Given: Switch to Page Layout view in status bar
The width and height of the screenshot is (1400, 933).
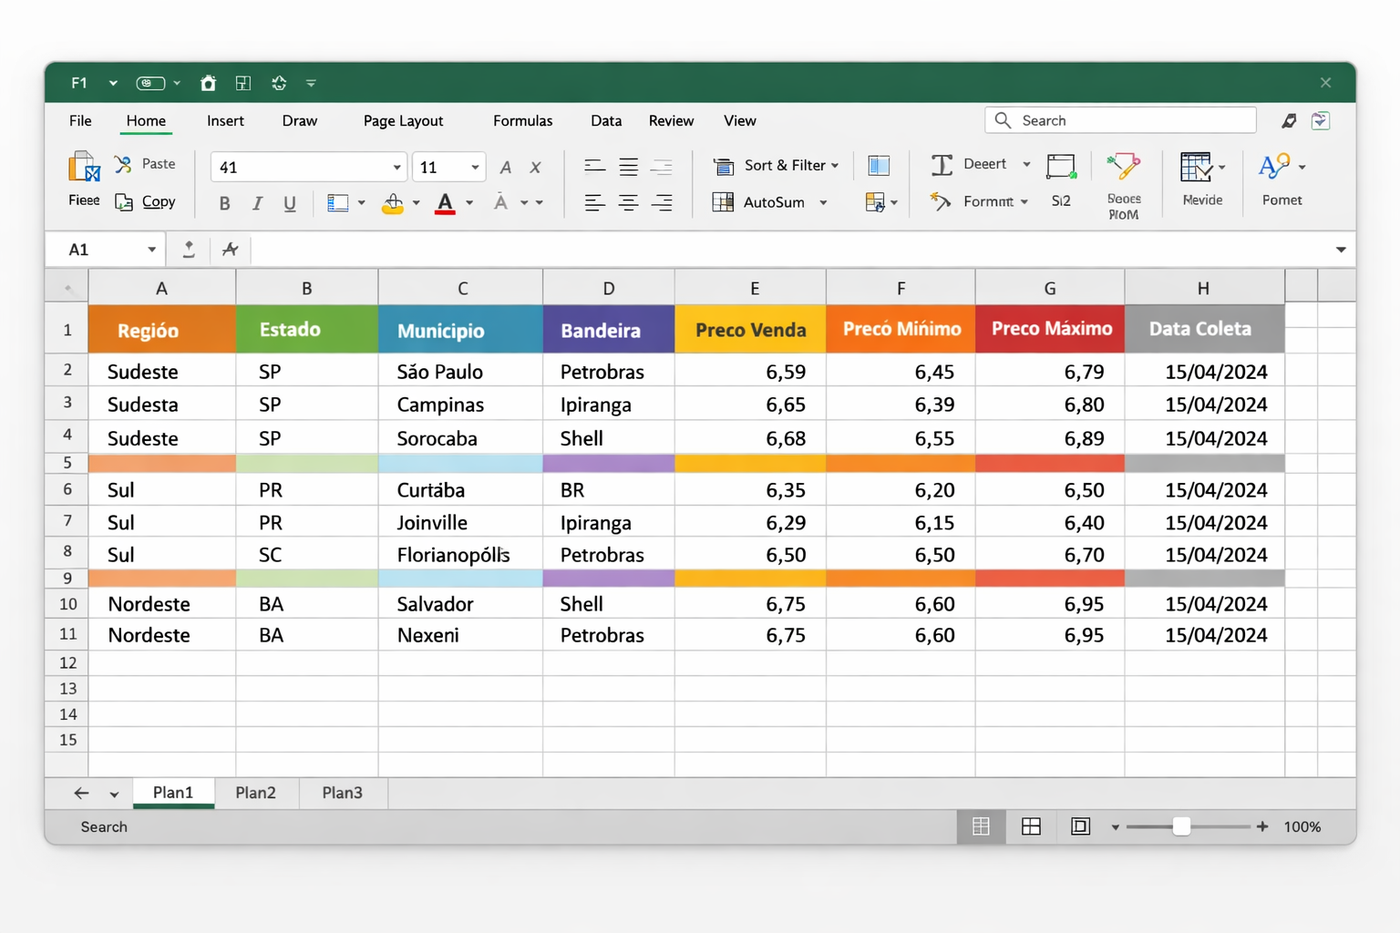Looking at the screenshot, I should coord(1031,827).
